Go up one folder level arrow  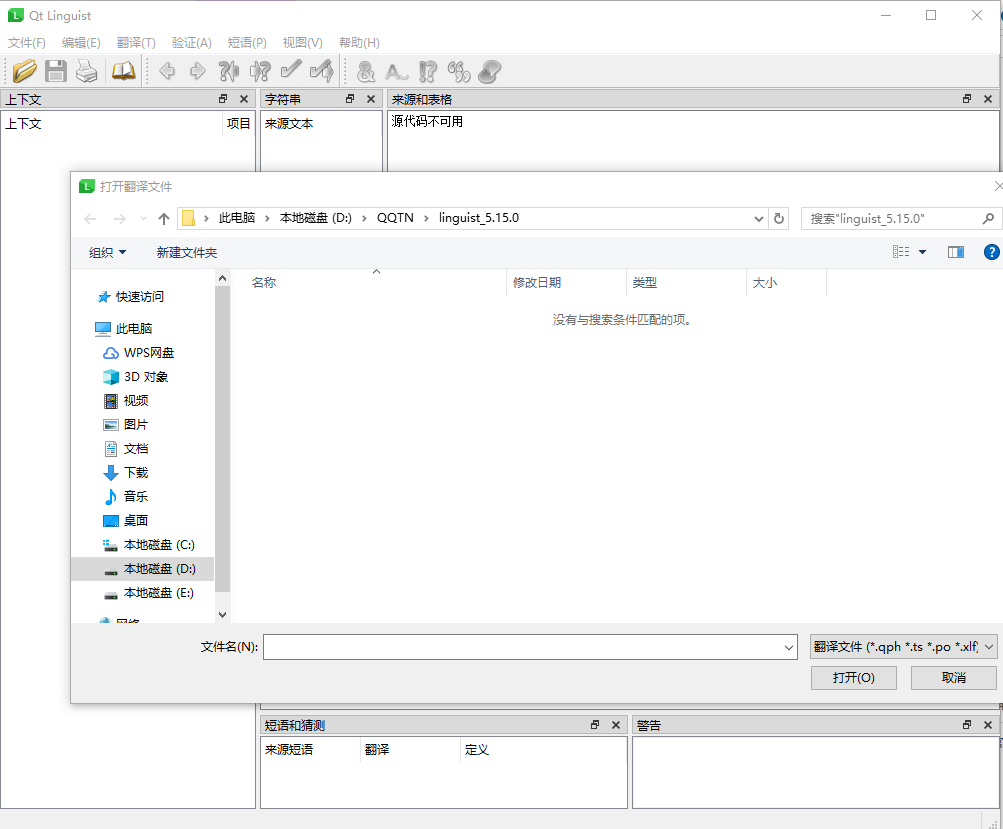164,219
